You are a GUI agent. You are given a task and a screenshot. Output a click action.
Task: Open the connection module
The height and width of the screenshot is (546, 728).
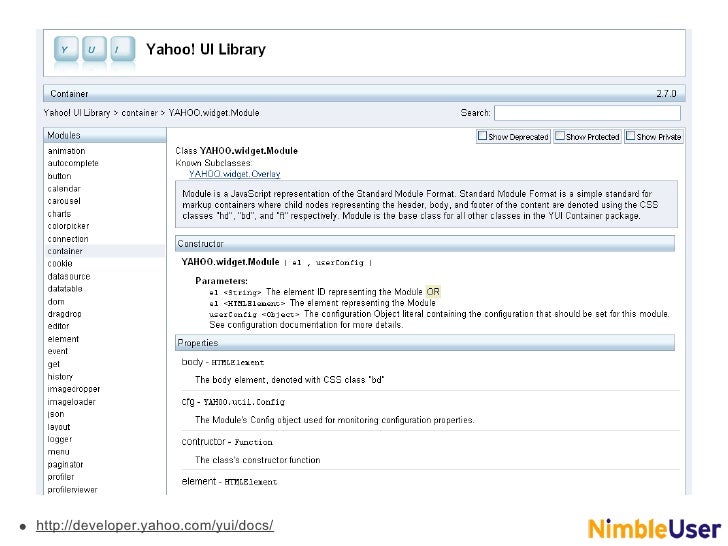click(68, 239)
